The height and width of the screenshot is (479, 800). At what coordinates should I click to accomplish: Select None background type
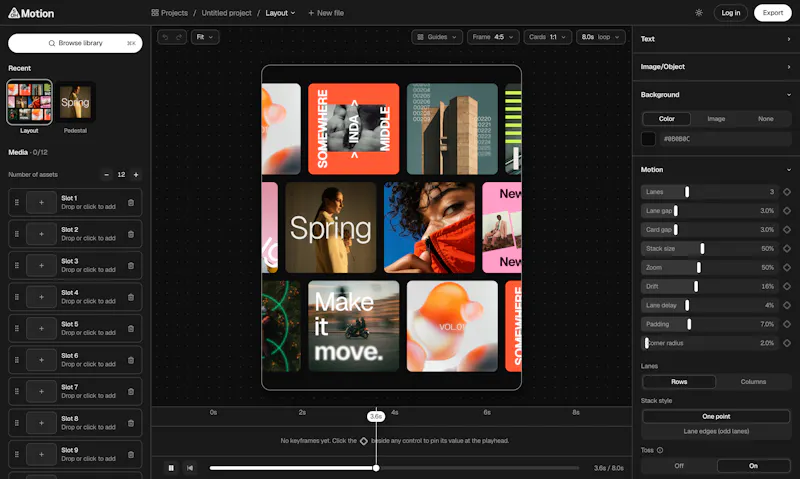(765, 119)
